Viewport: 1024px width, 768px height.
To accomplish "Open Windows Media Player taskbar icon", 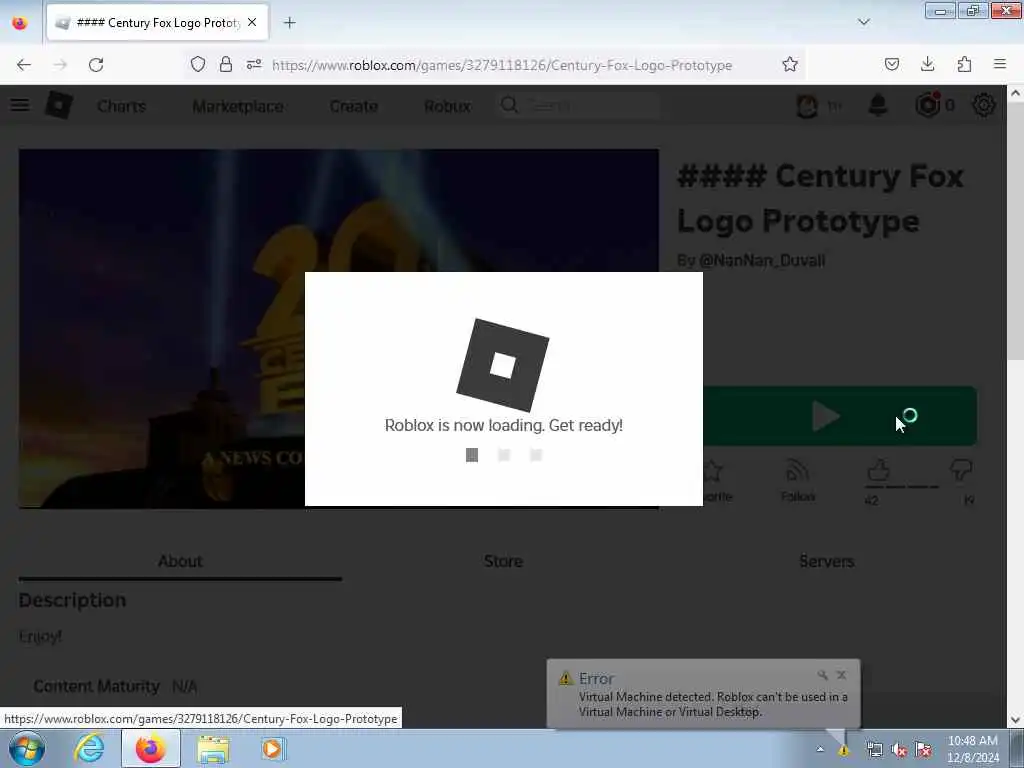I will point(272,748).
